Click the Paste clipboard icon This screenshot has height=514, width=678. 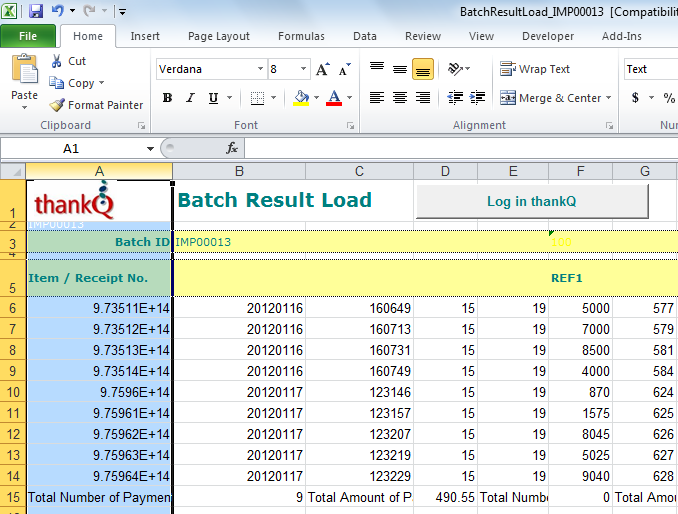24,69
